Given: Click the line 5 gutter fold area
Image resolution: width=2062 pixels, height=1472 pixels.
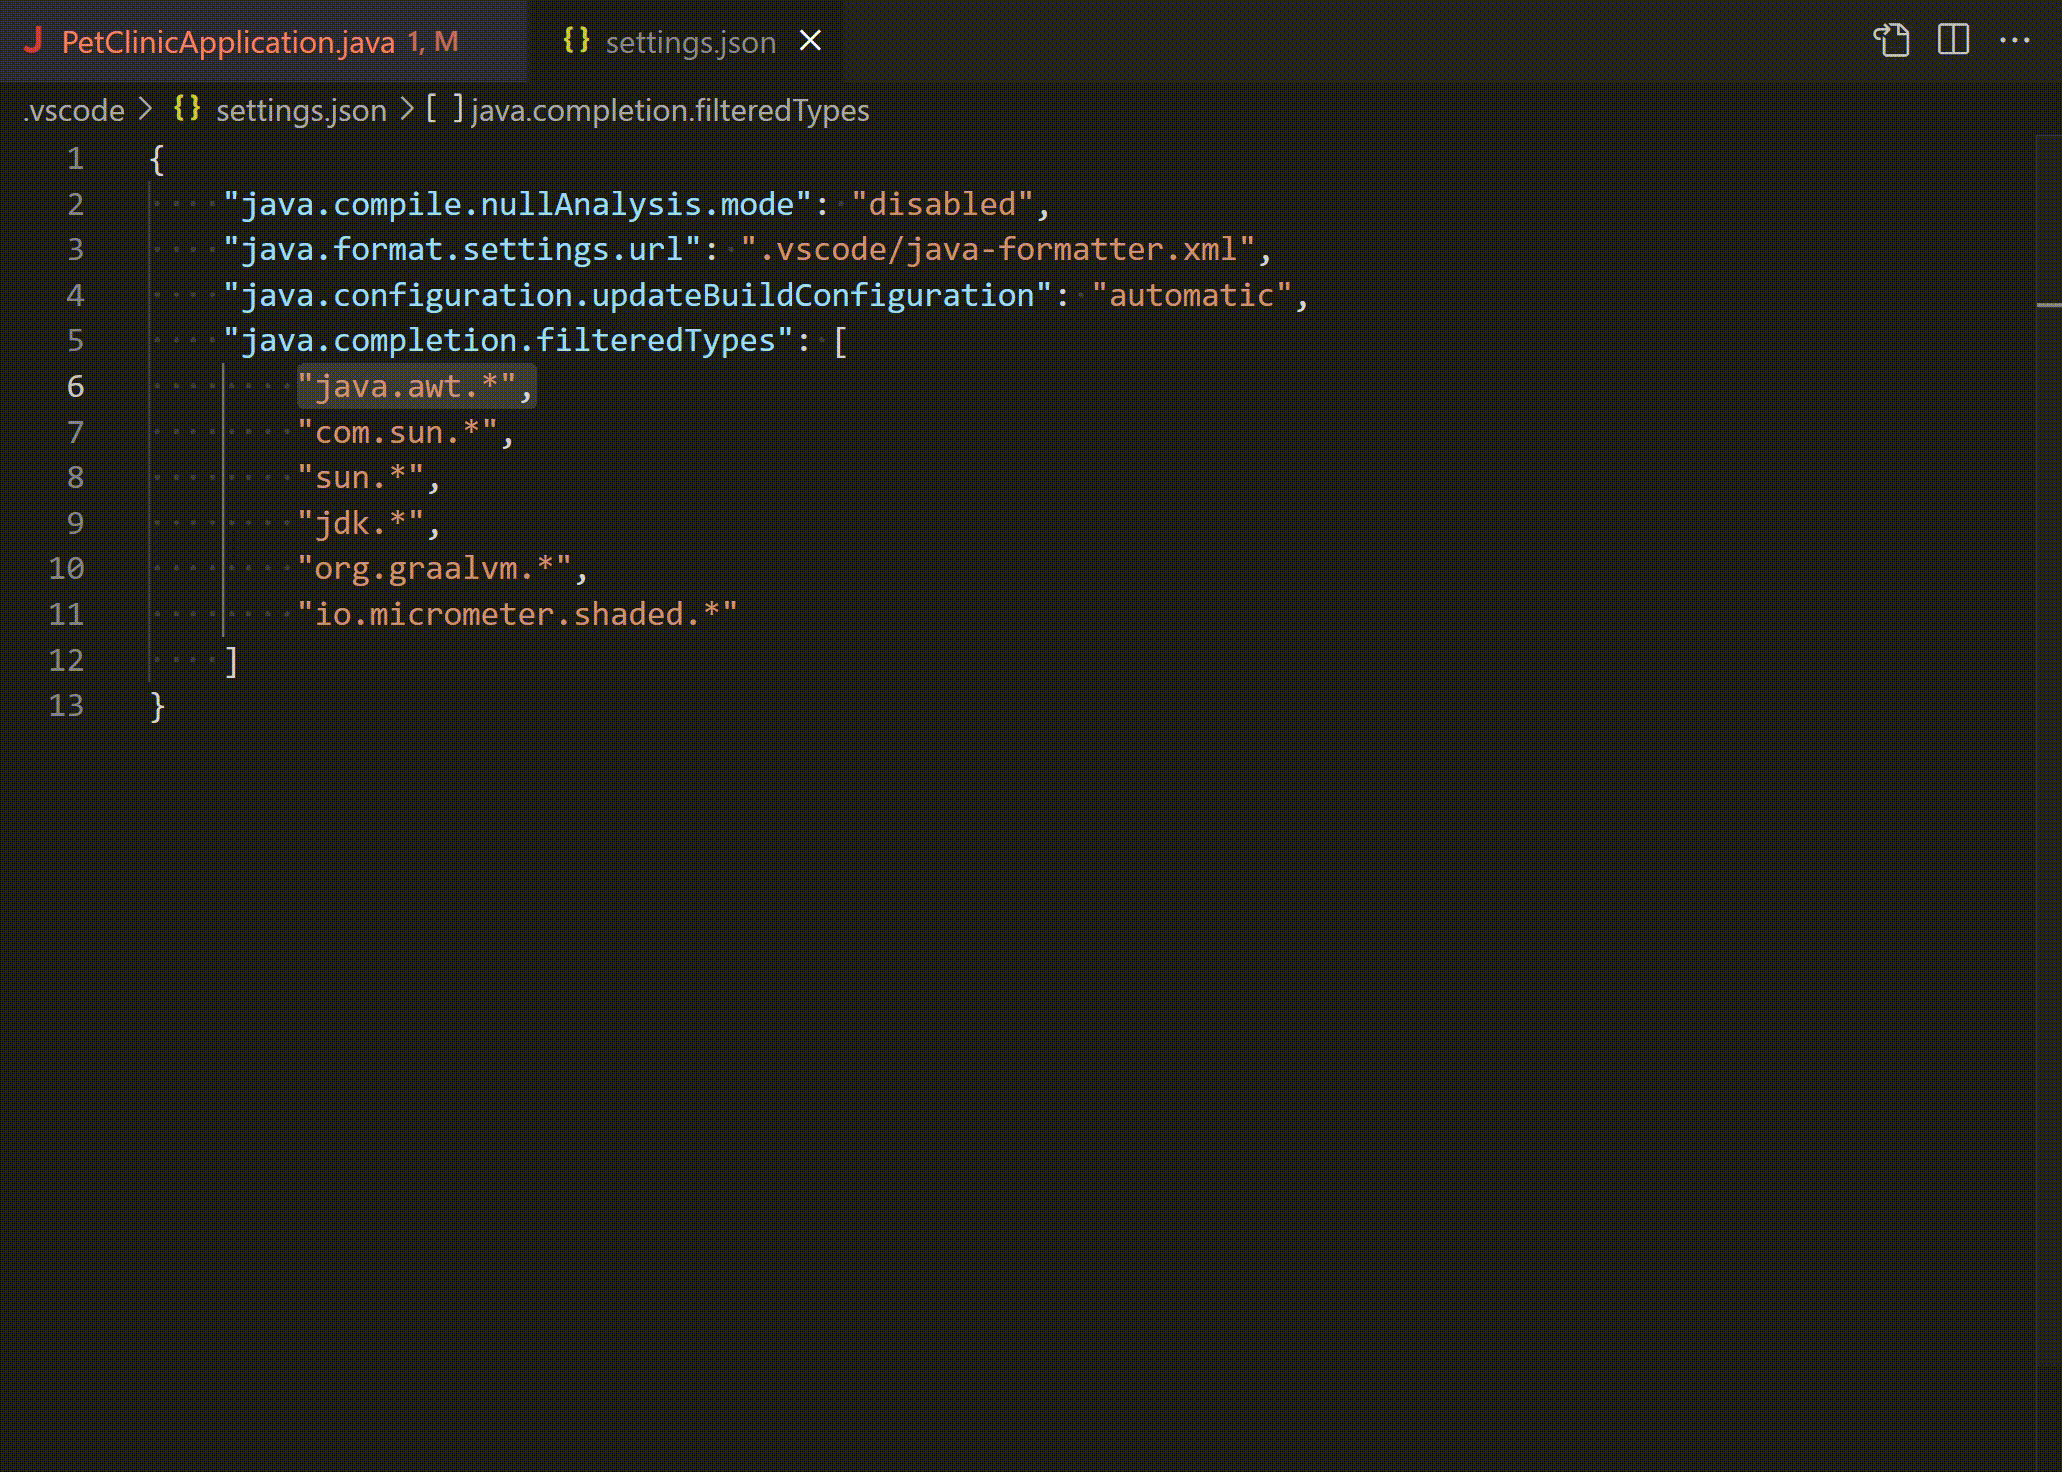Looking at the screenshot, I should tap(124, 341).
